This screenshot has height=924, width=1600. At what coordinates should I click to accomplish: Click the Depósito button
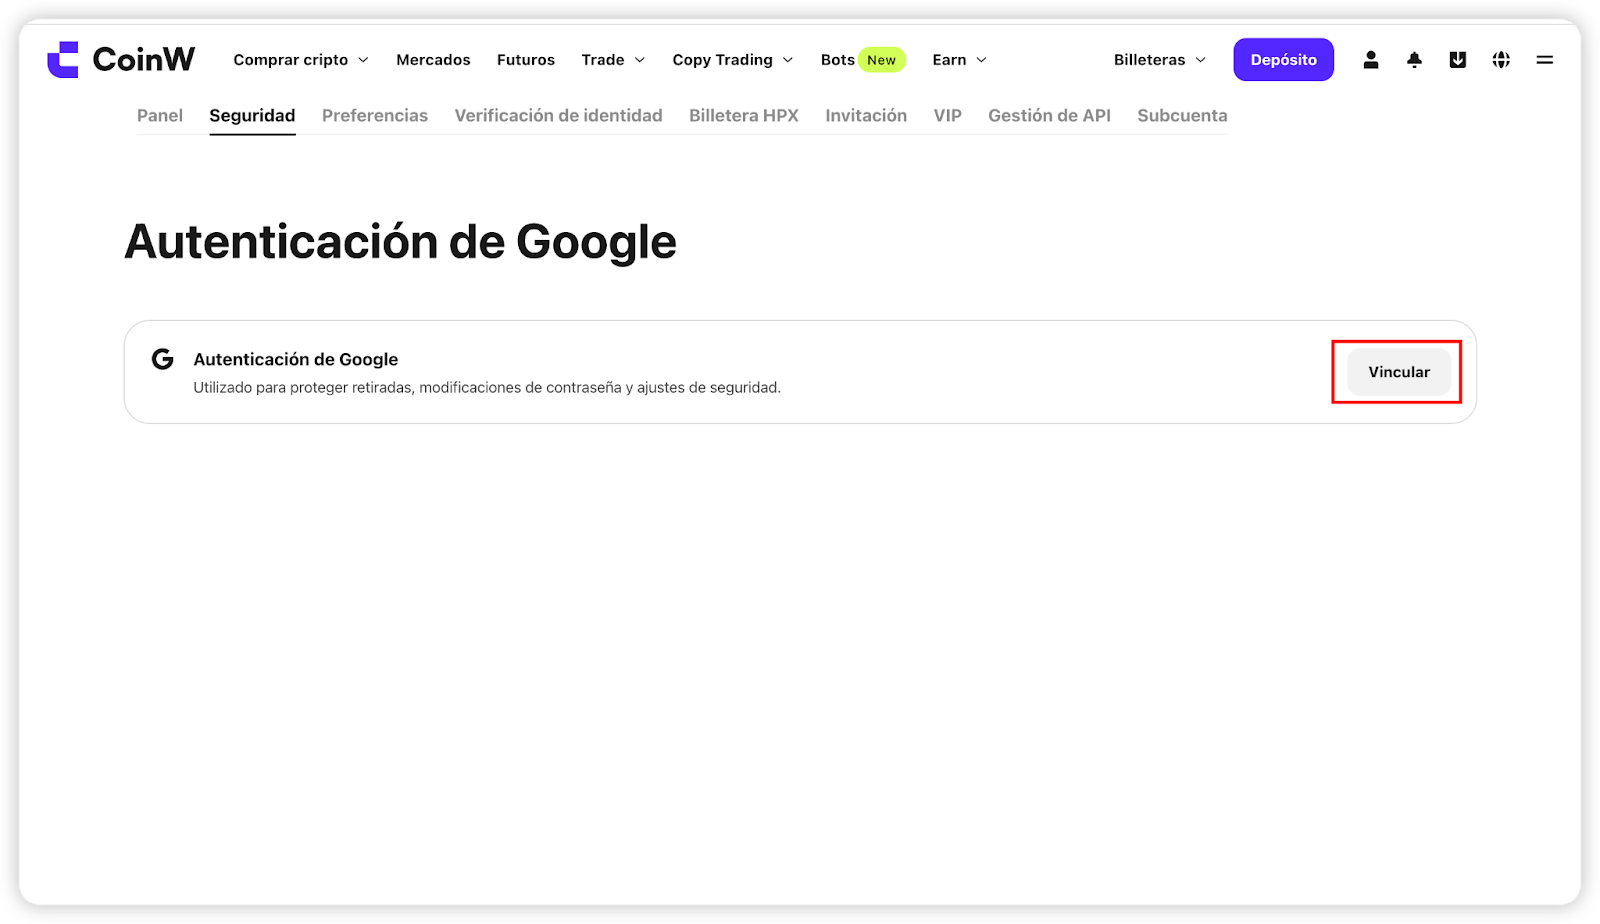[x=1283, y=60]
